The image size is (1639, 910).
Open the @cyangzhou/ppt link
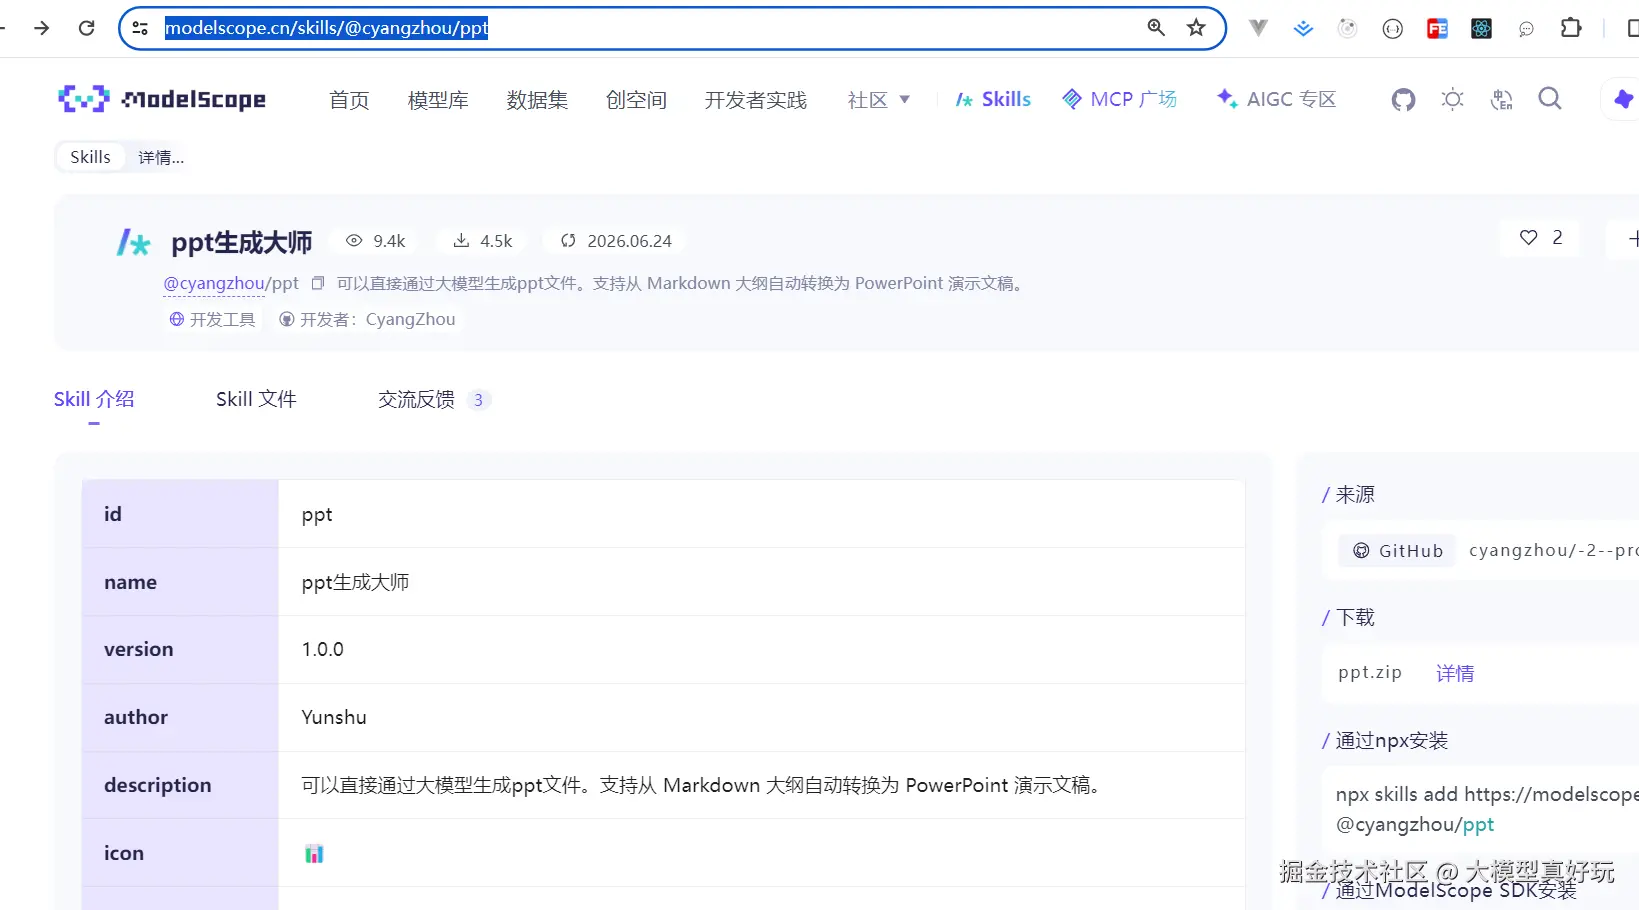pos(231,284)
